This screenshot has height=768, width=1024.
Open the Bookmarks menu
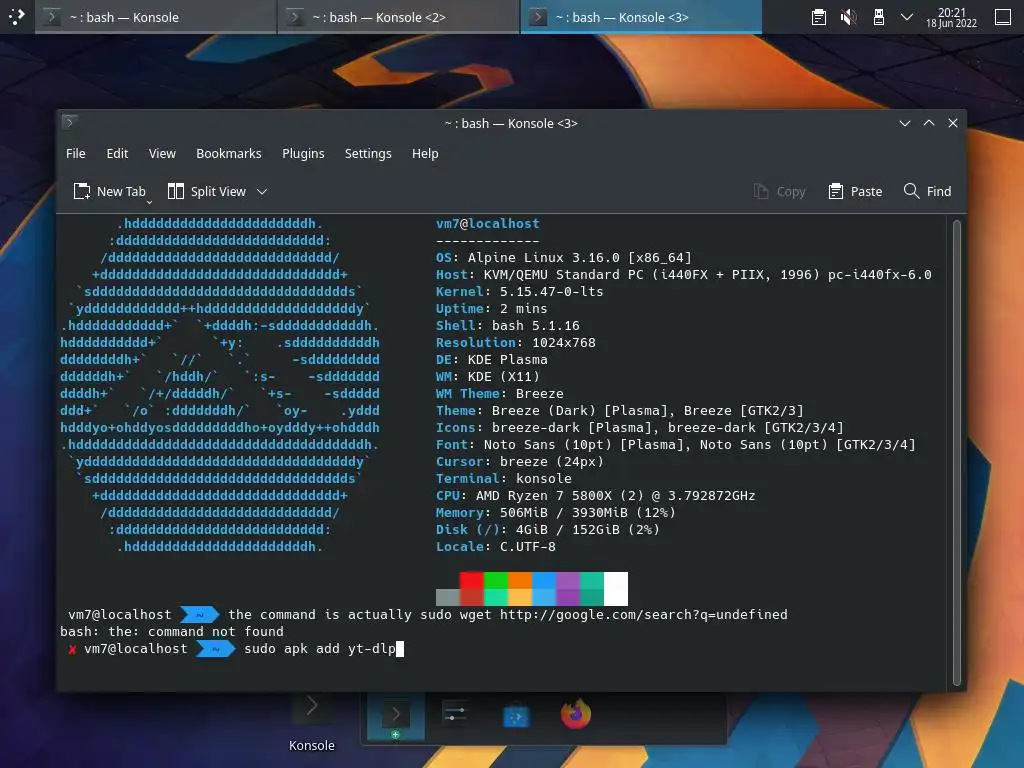point(229,153)
